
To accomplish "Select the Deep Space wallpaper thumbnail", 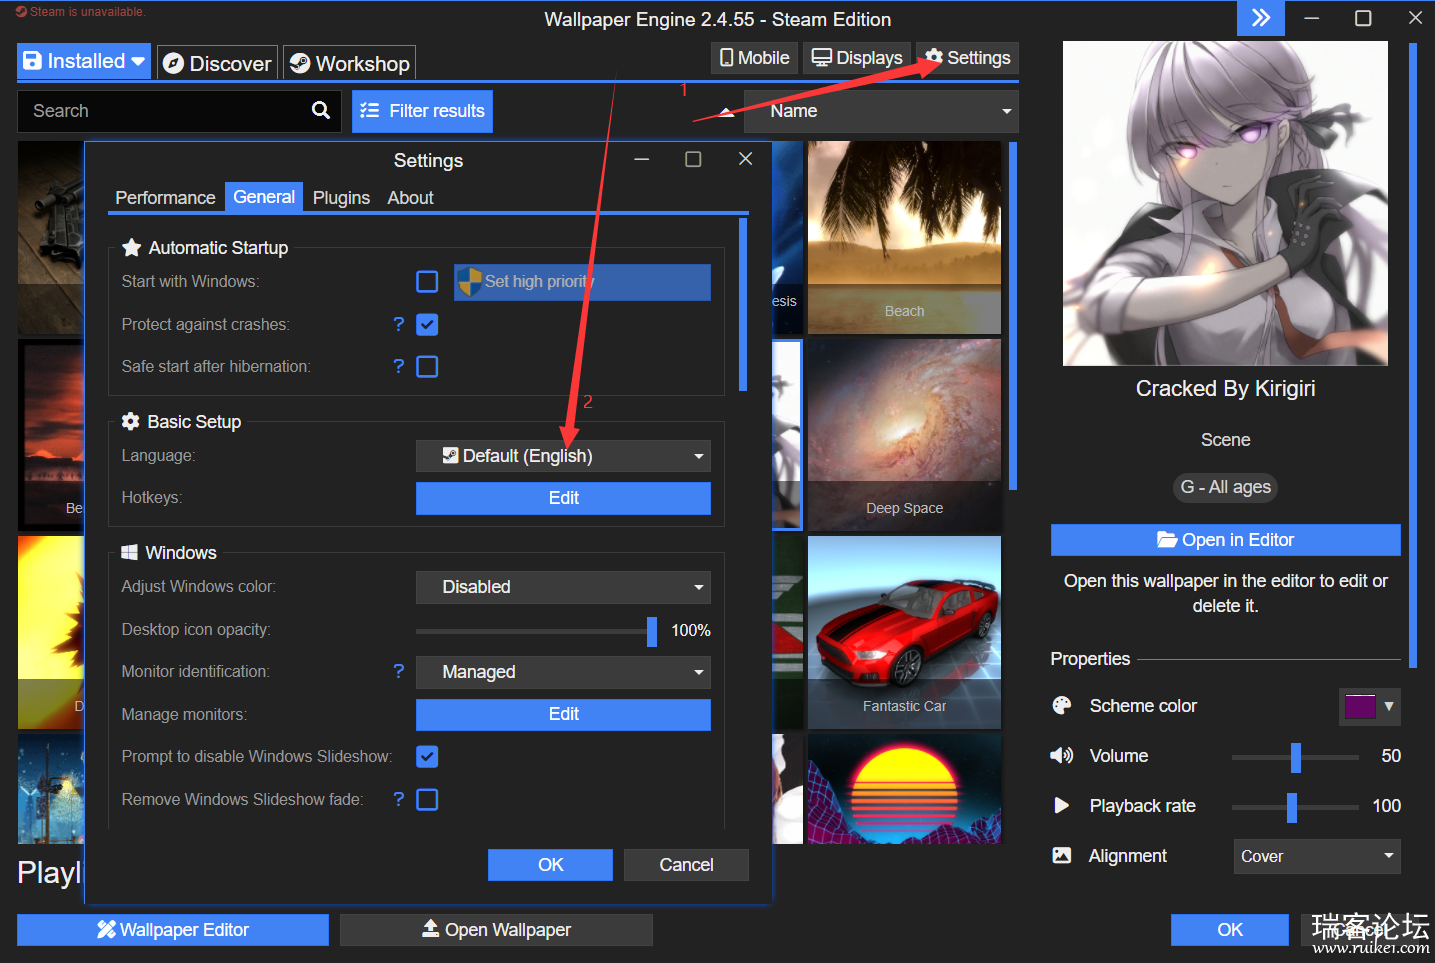I will 904,434.
